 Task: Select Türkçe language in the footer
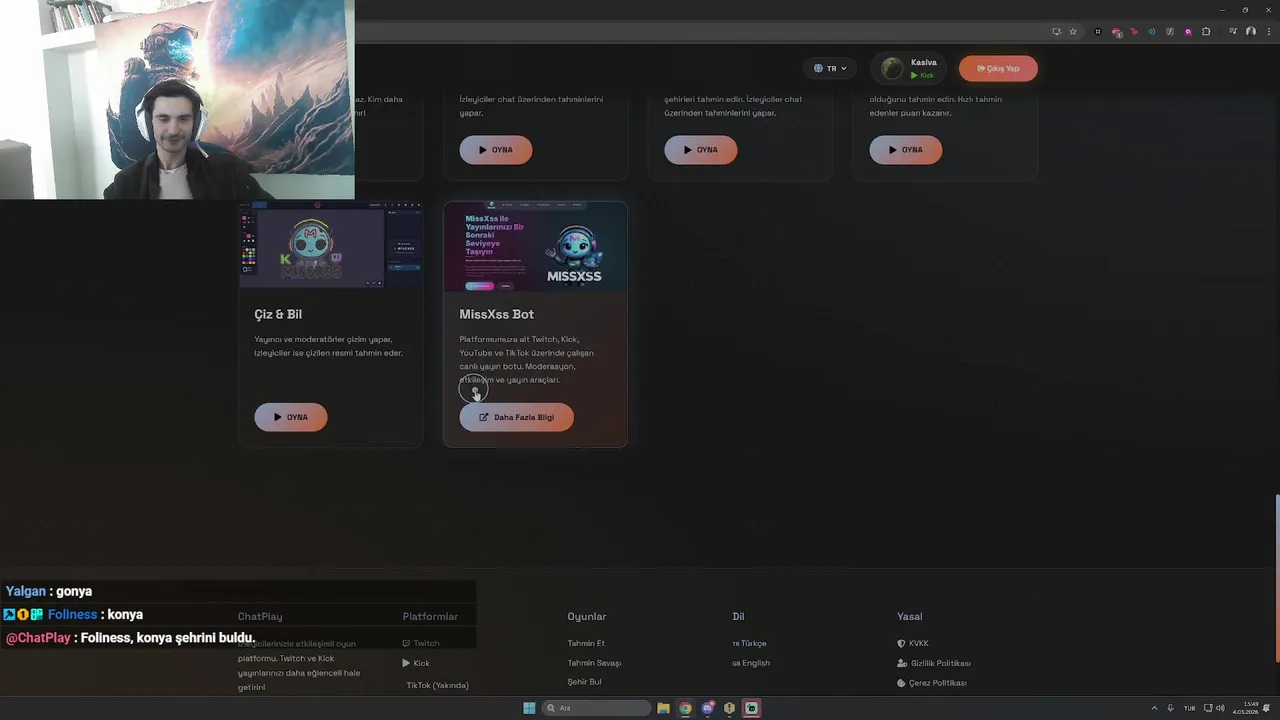[x=749, y=643]
